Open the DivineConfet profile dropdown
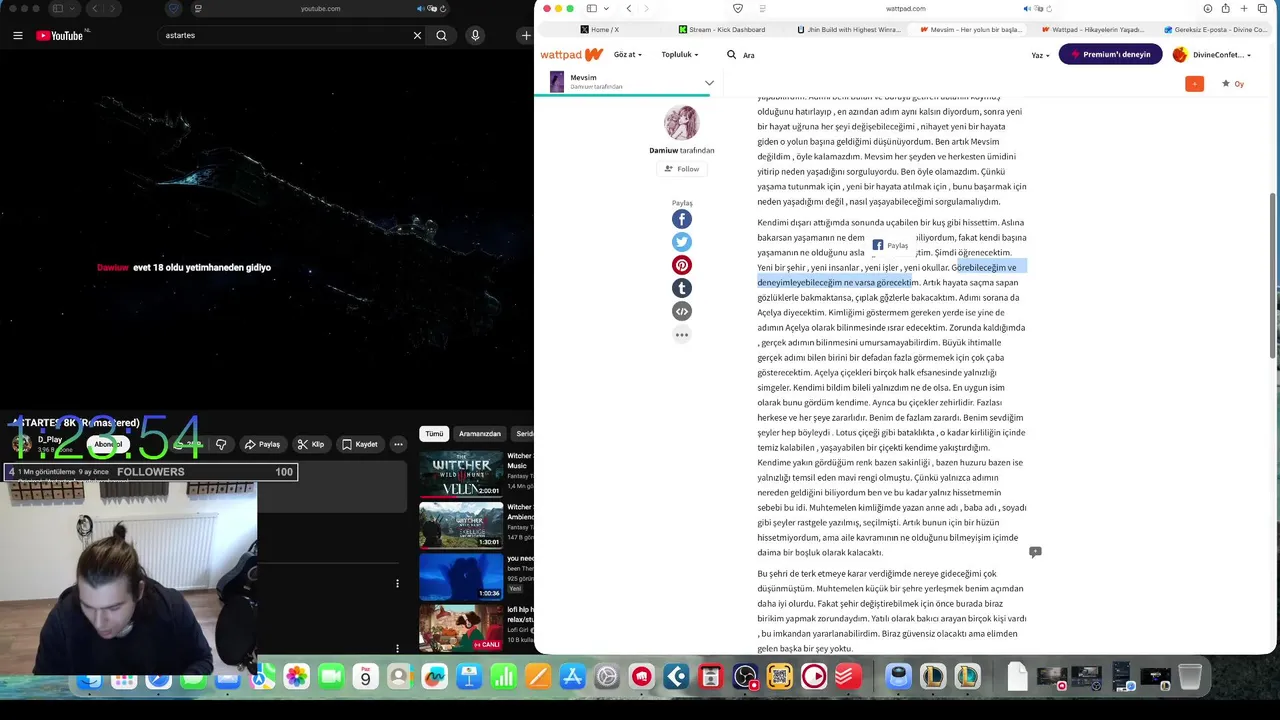The width and height of the screenshot is (1280, 720). pyautogui.click(x=1212, y=54)
